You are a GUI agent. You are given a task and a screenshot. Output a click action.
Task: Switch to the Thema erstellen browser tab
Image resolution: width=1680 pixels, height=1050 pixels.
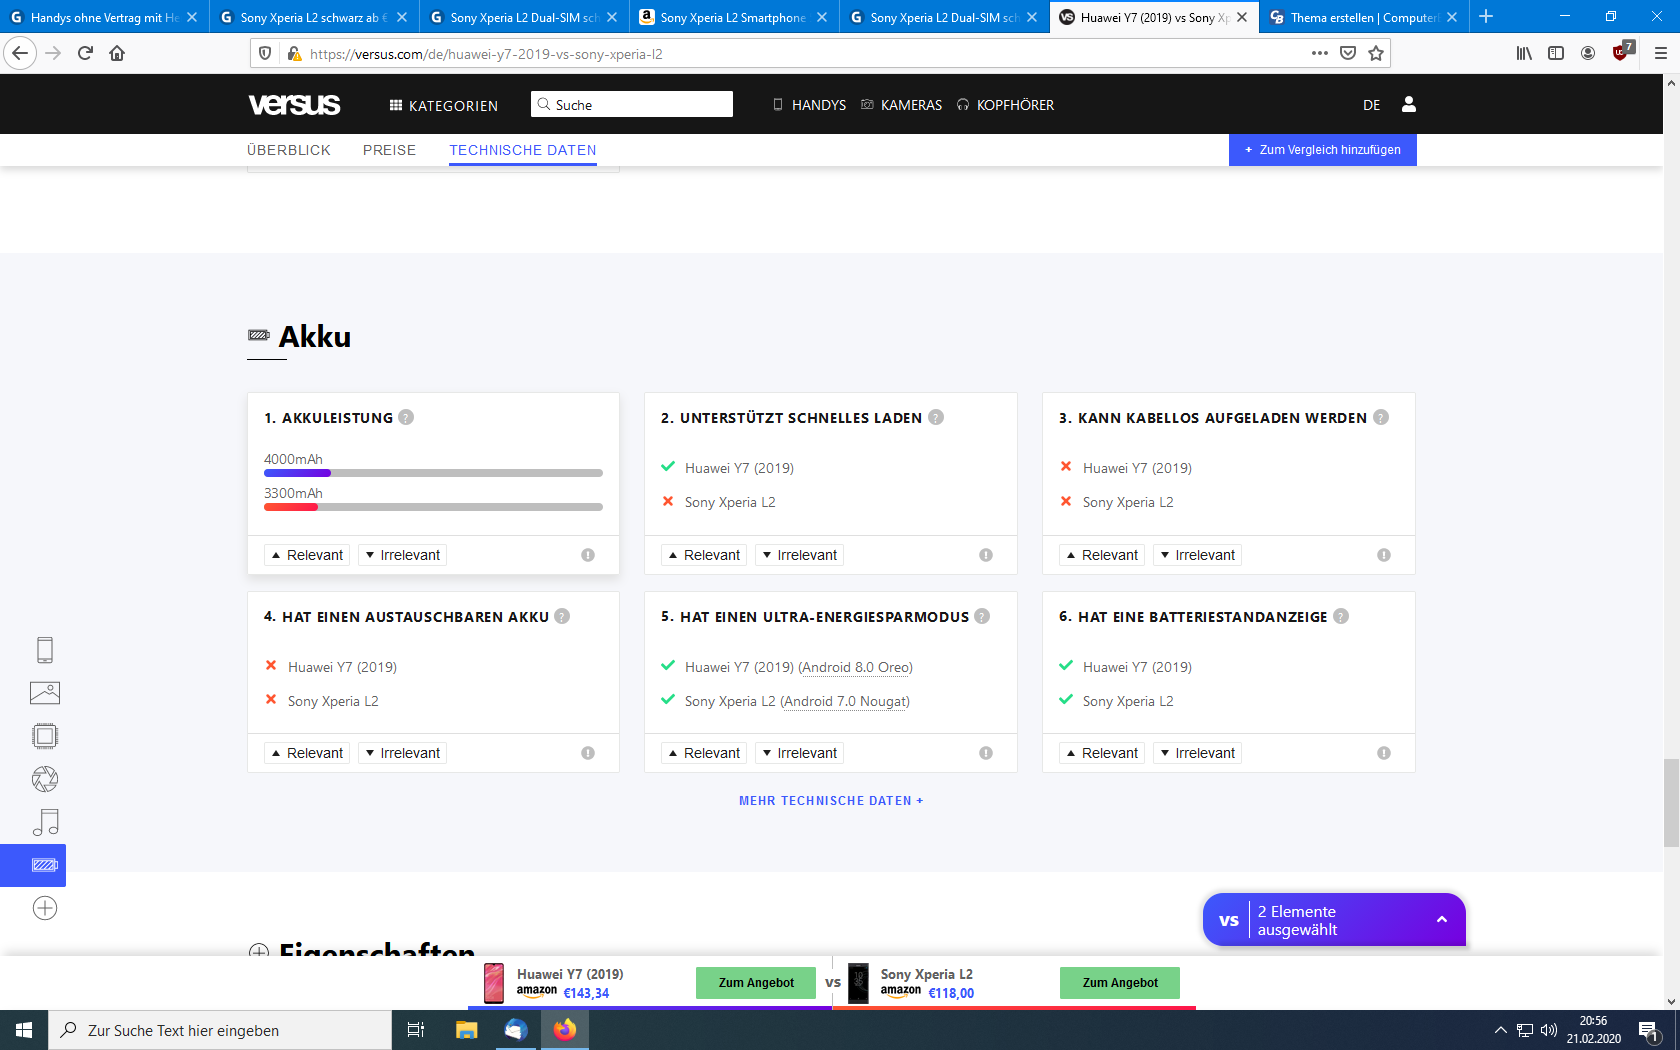tap(1364, 17)
